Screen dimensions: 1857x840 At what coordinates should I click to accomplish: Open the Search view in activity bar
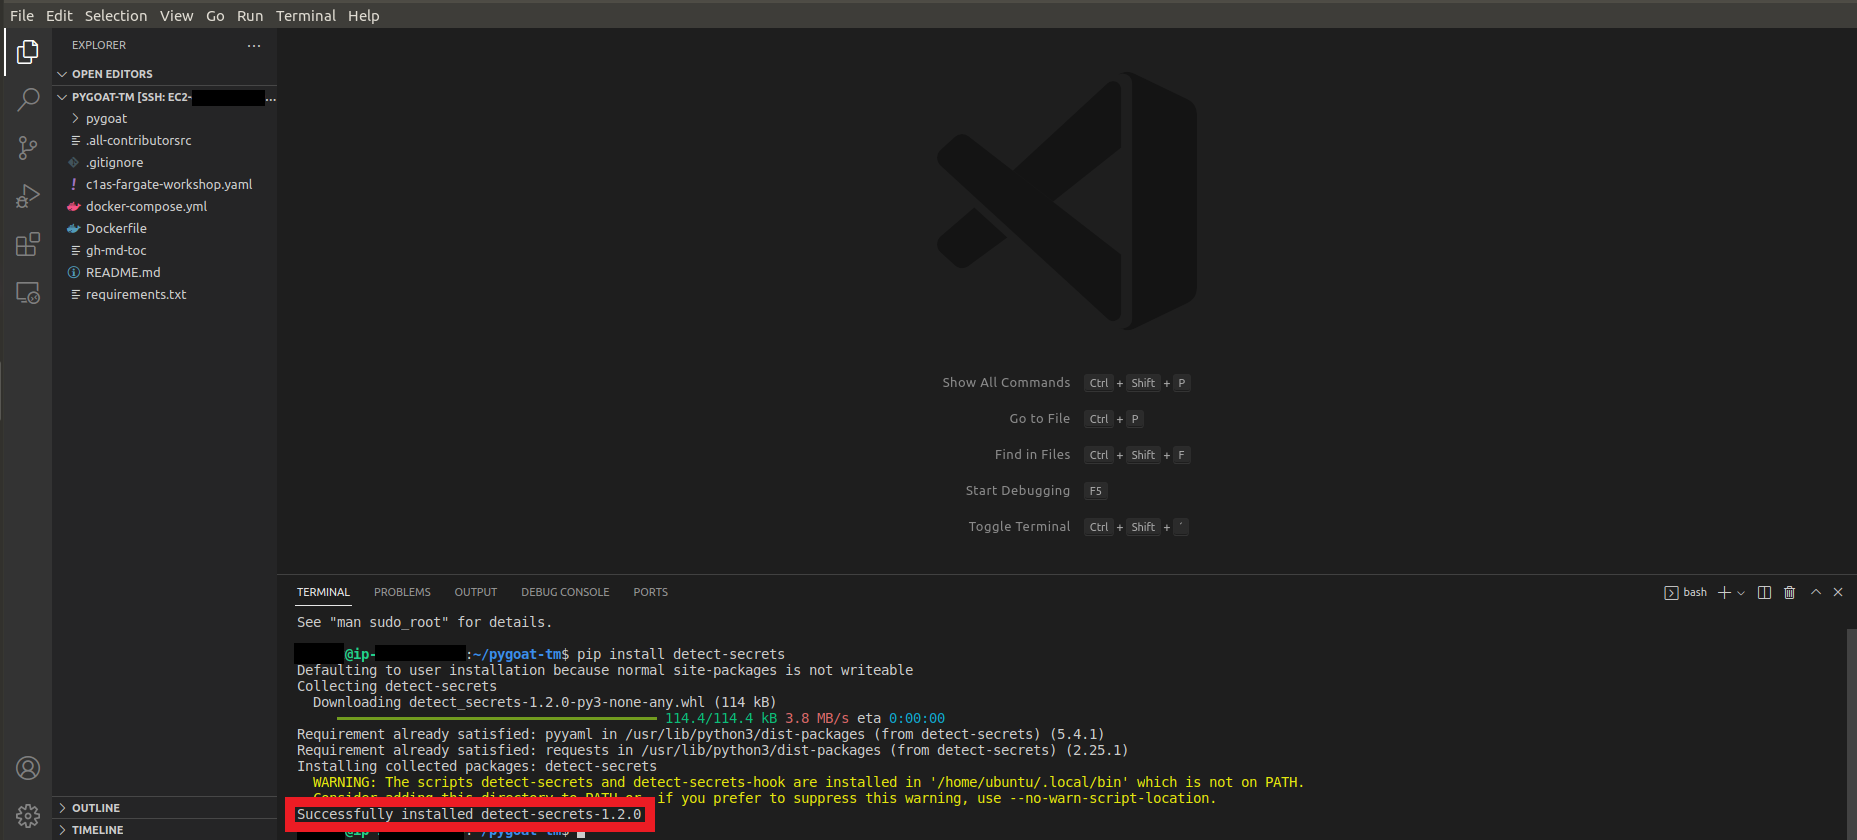[28, 100]
